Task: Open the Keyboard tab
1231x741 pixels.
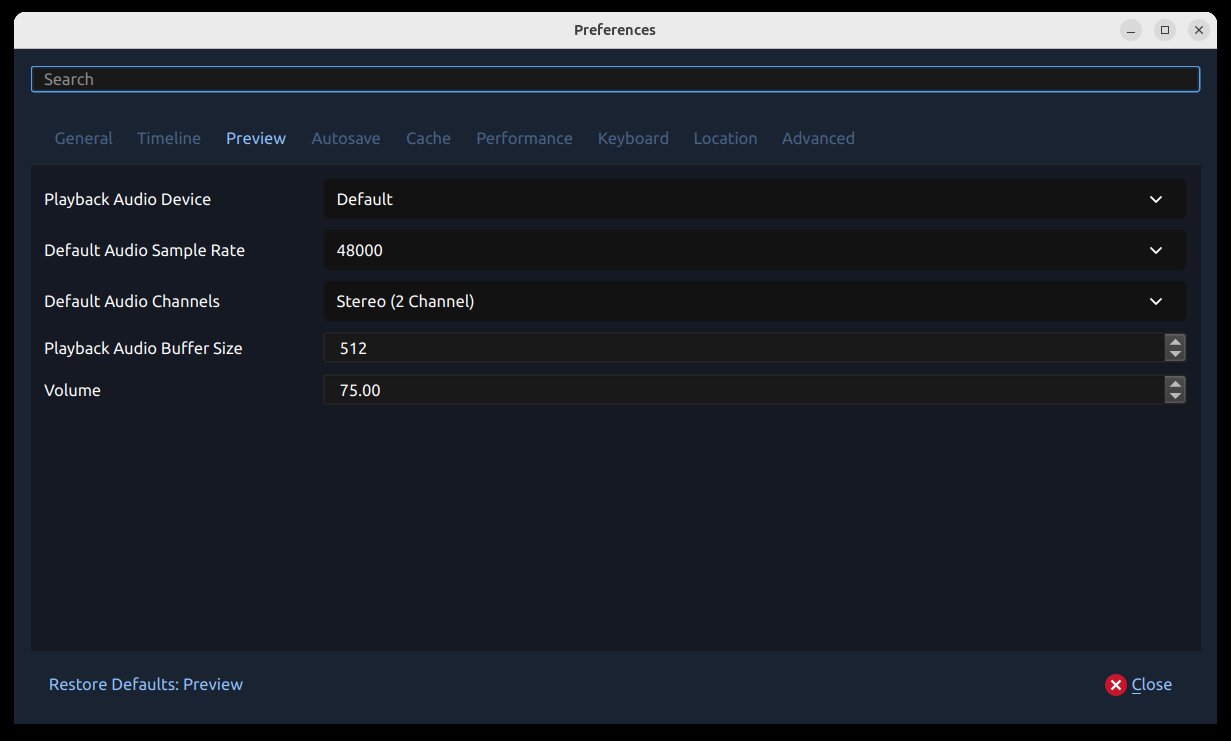Action: [633, 138]
